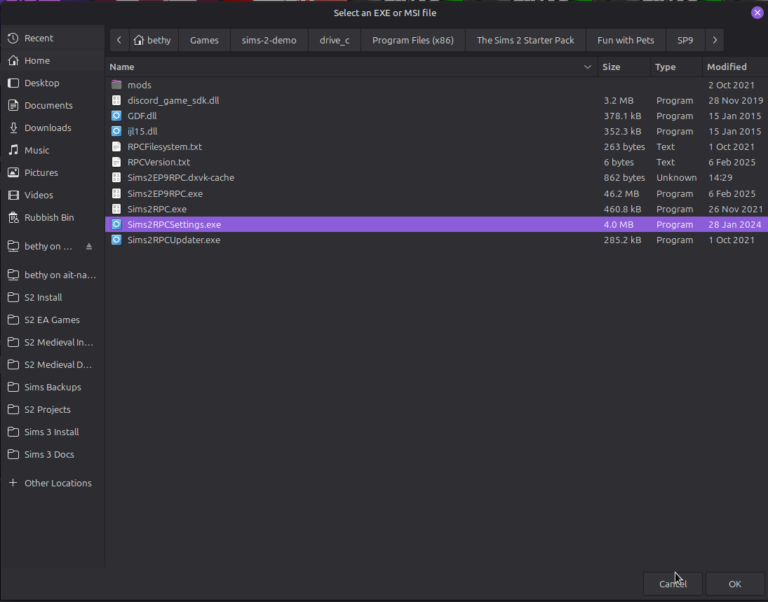Open the Music sidebar folder
Image resolution: width=768 pixels, height=602 pixels.
pyautogui.click(x=52, y=150)
